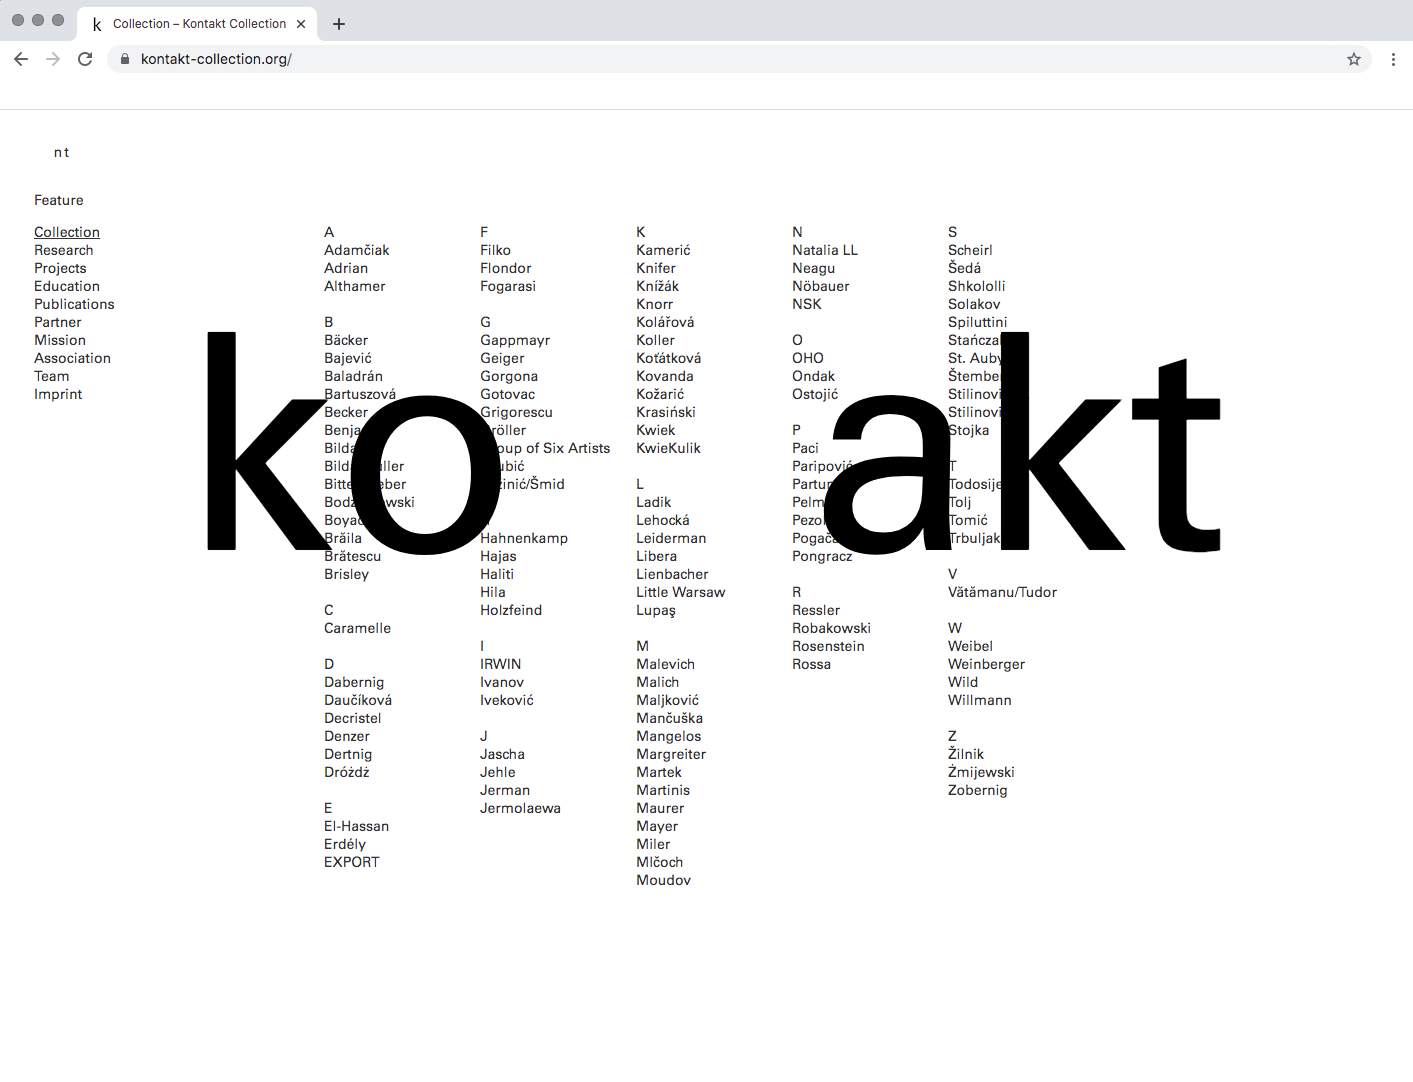Screen dimensions: 1413x1082
Task: Navigate to the Imprint page
Action: tap(58, 394)
